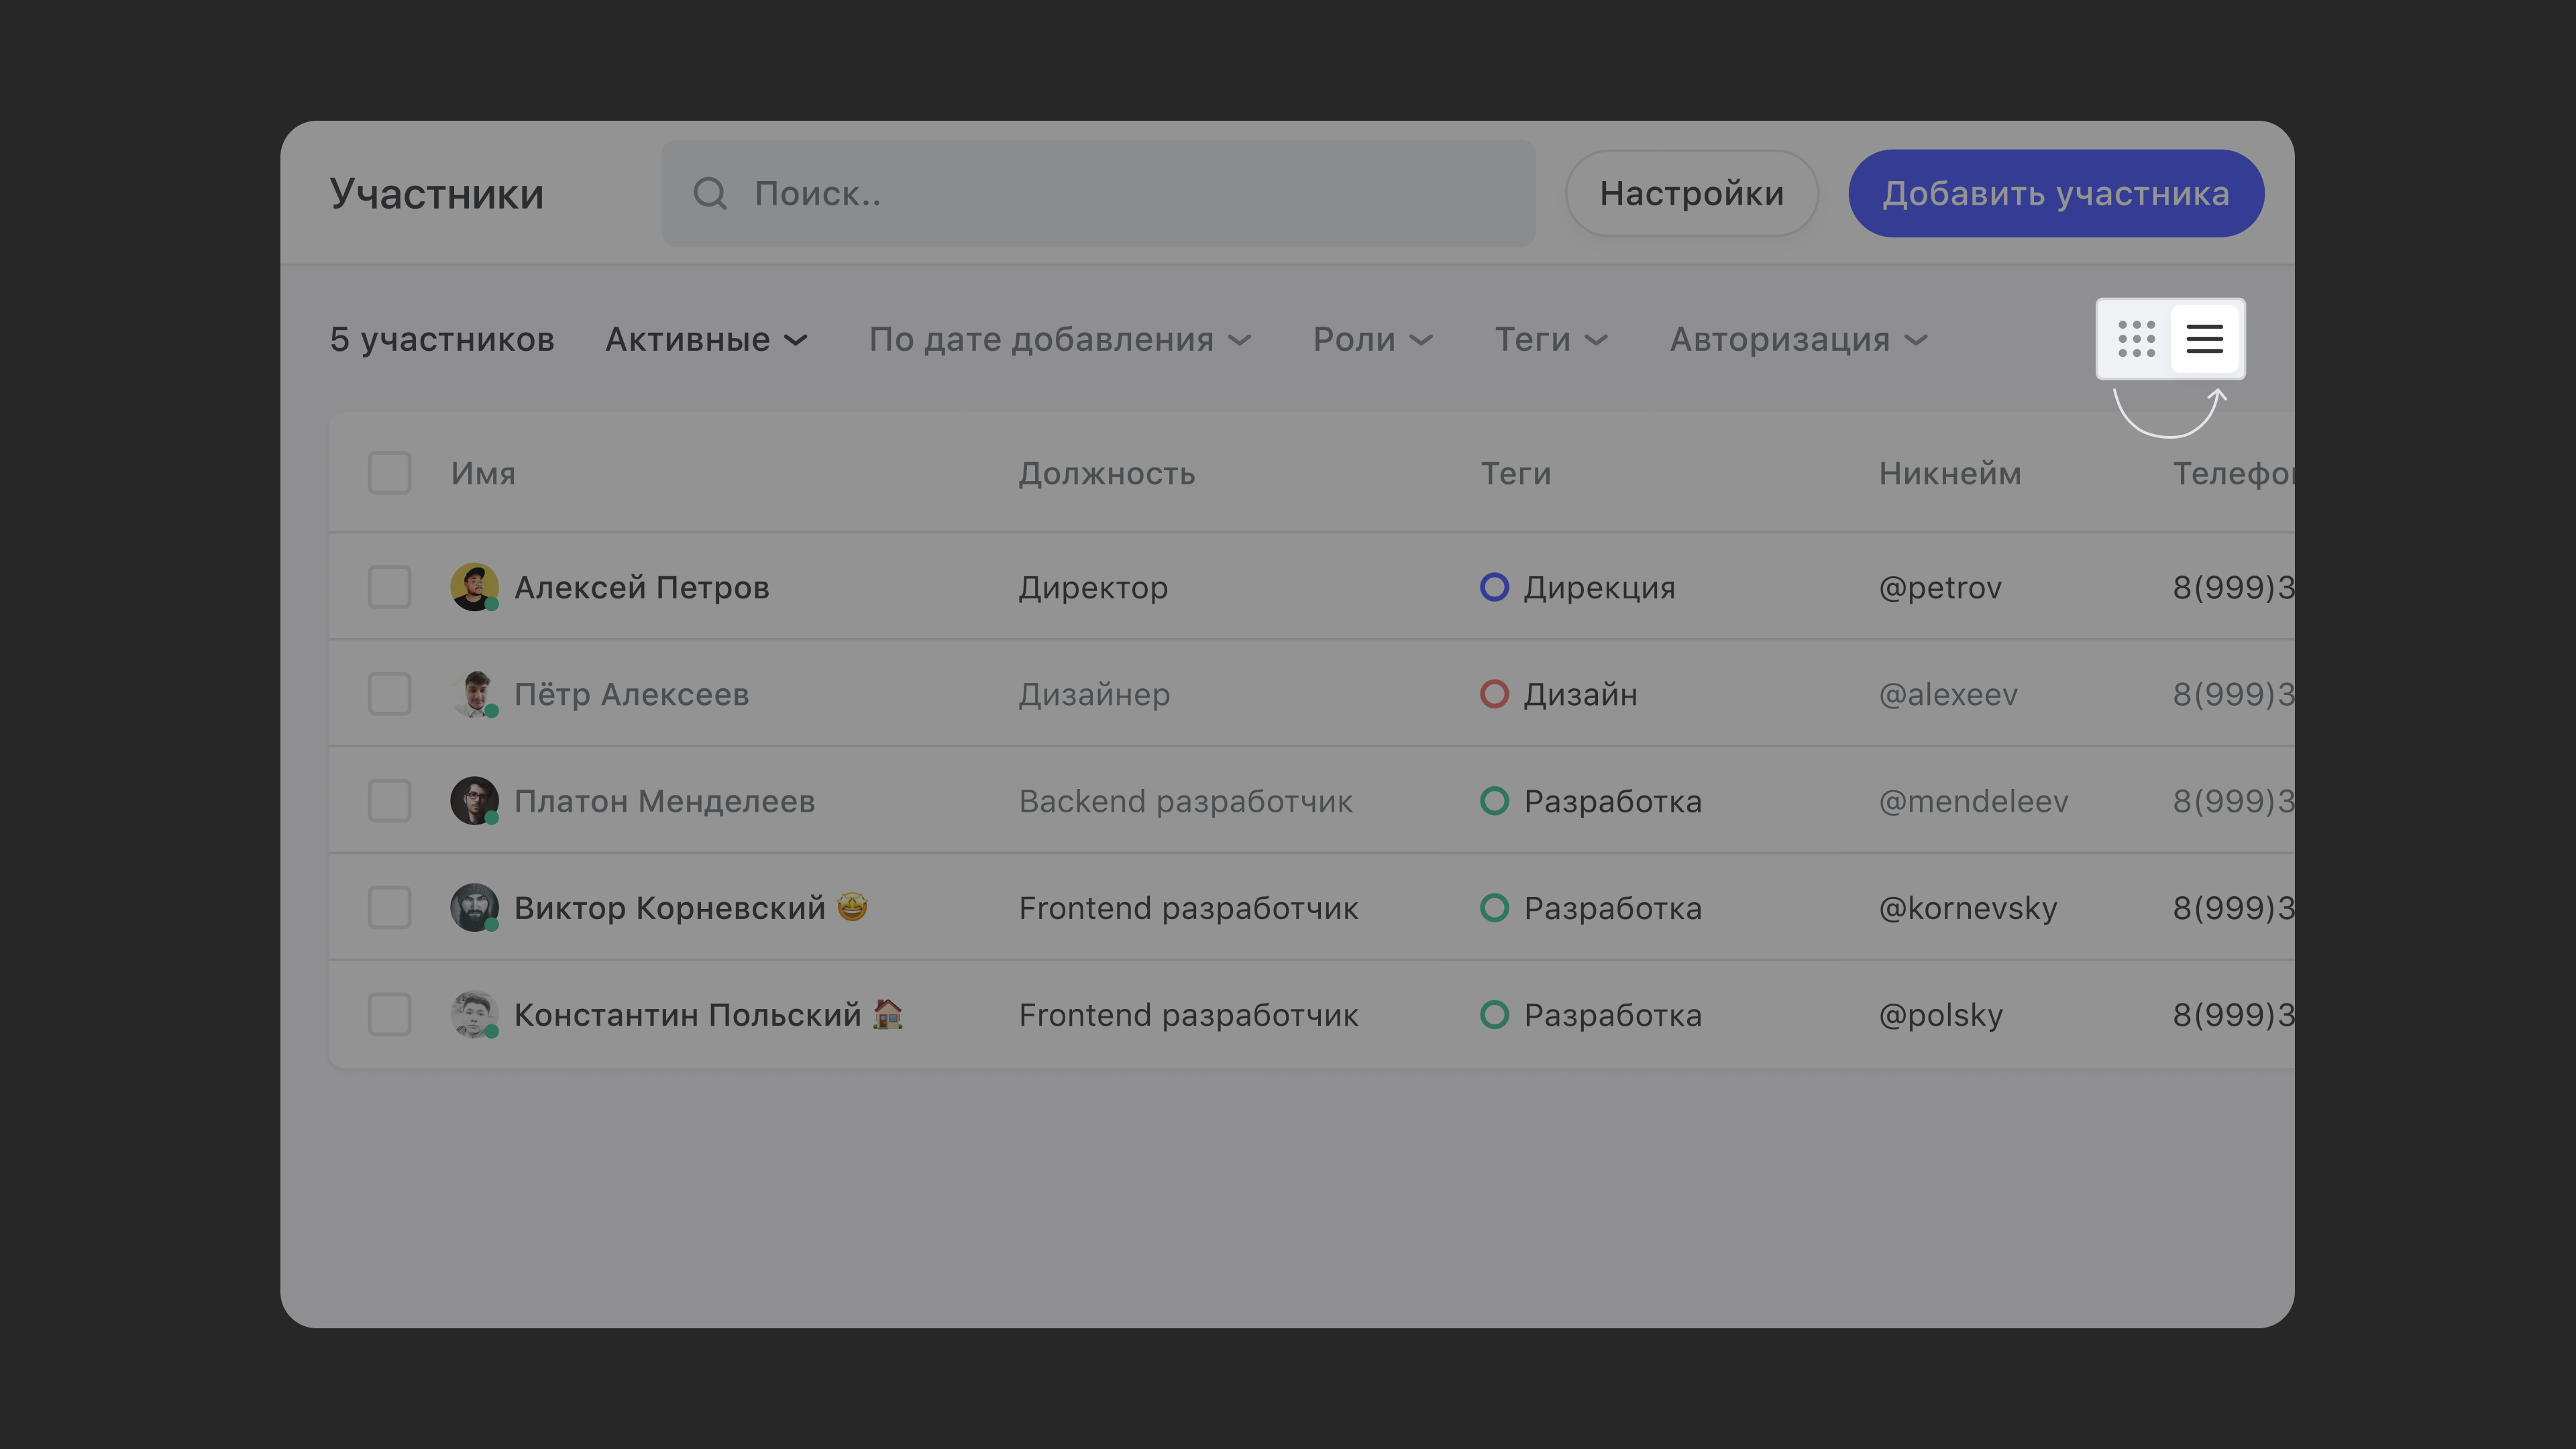Open Пётр Алексеев's avatar
This screenshot has width=2576, height=1449.
coord(474,694)
